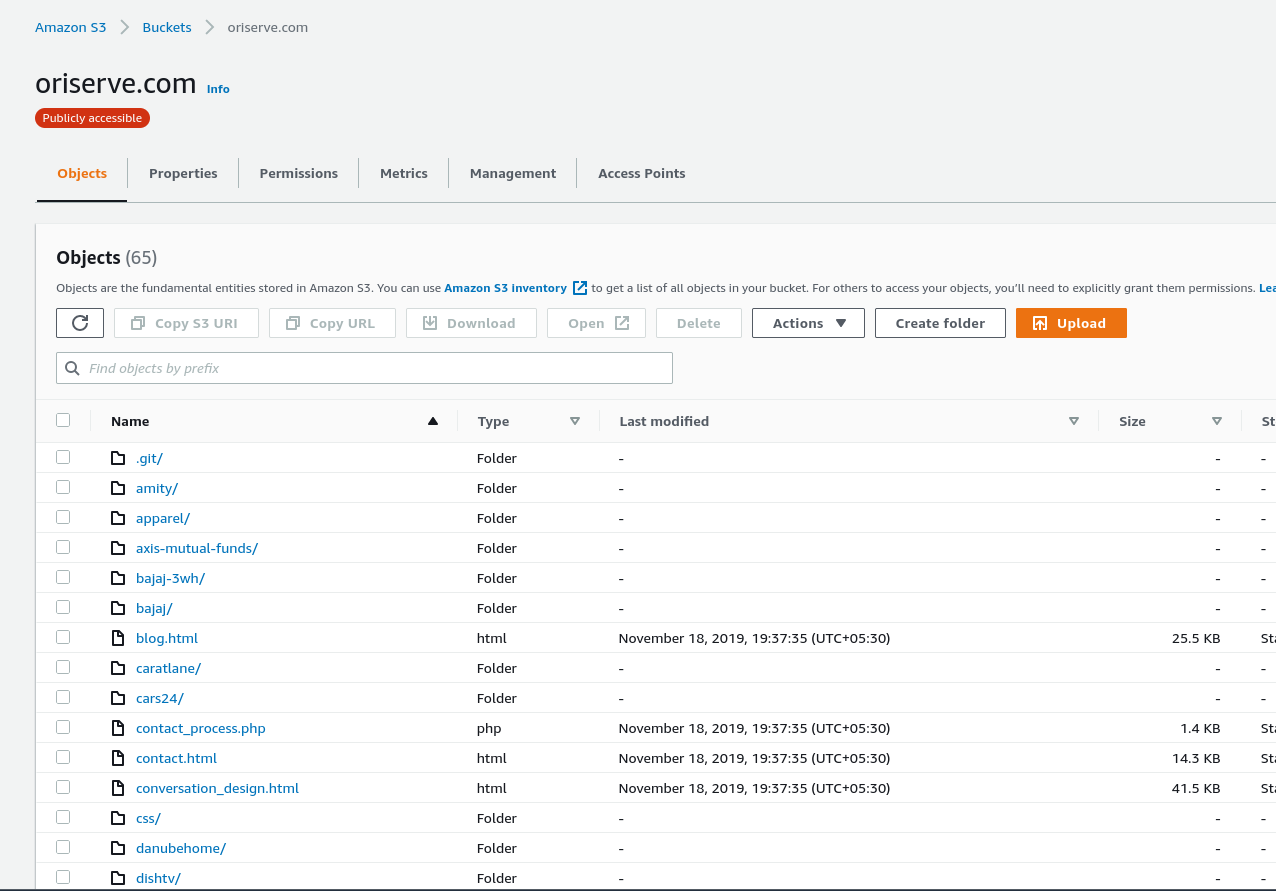The height and width of the screenshot is (891, 1276).
Task: Toggle the select-all checkbox in table header
Action: [x=63, y=420]
